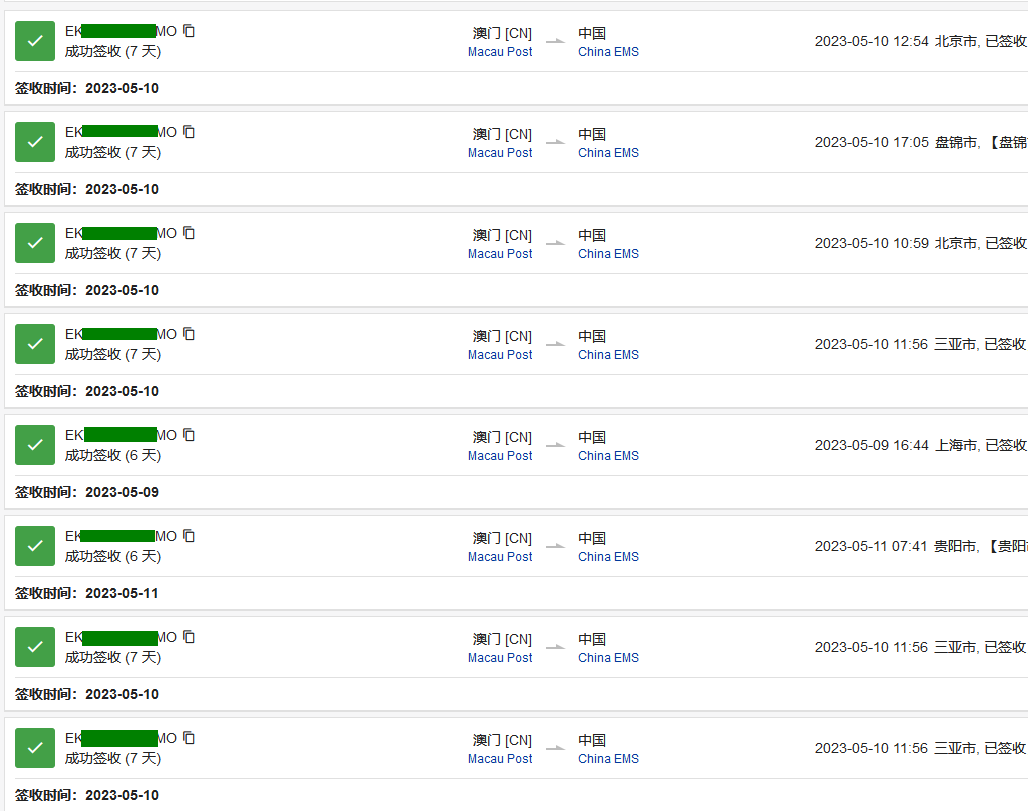1028x811 pixels.
Task: Copy tracking number of the 盘锦市 package
Action: pyautogui.click(x=189, y=132)
